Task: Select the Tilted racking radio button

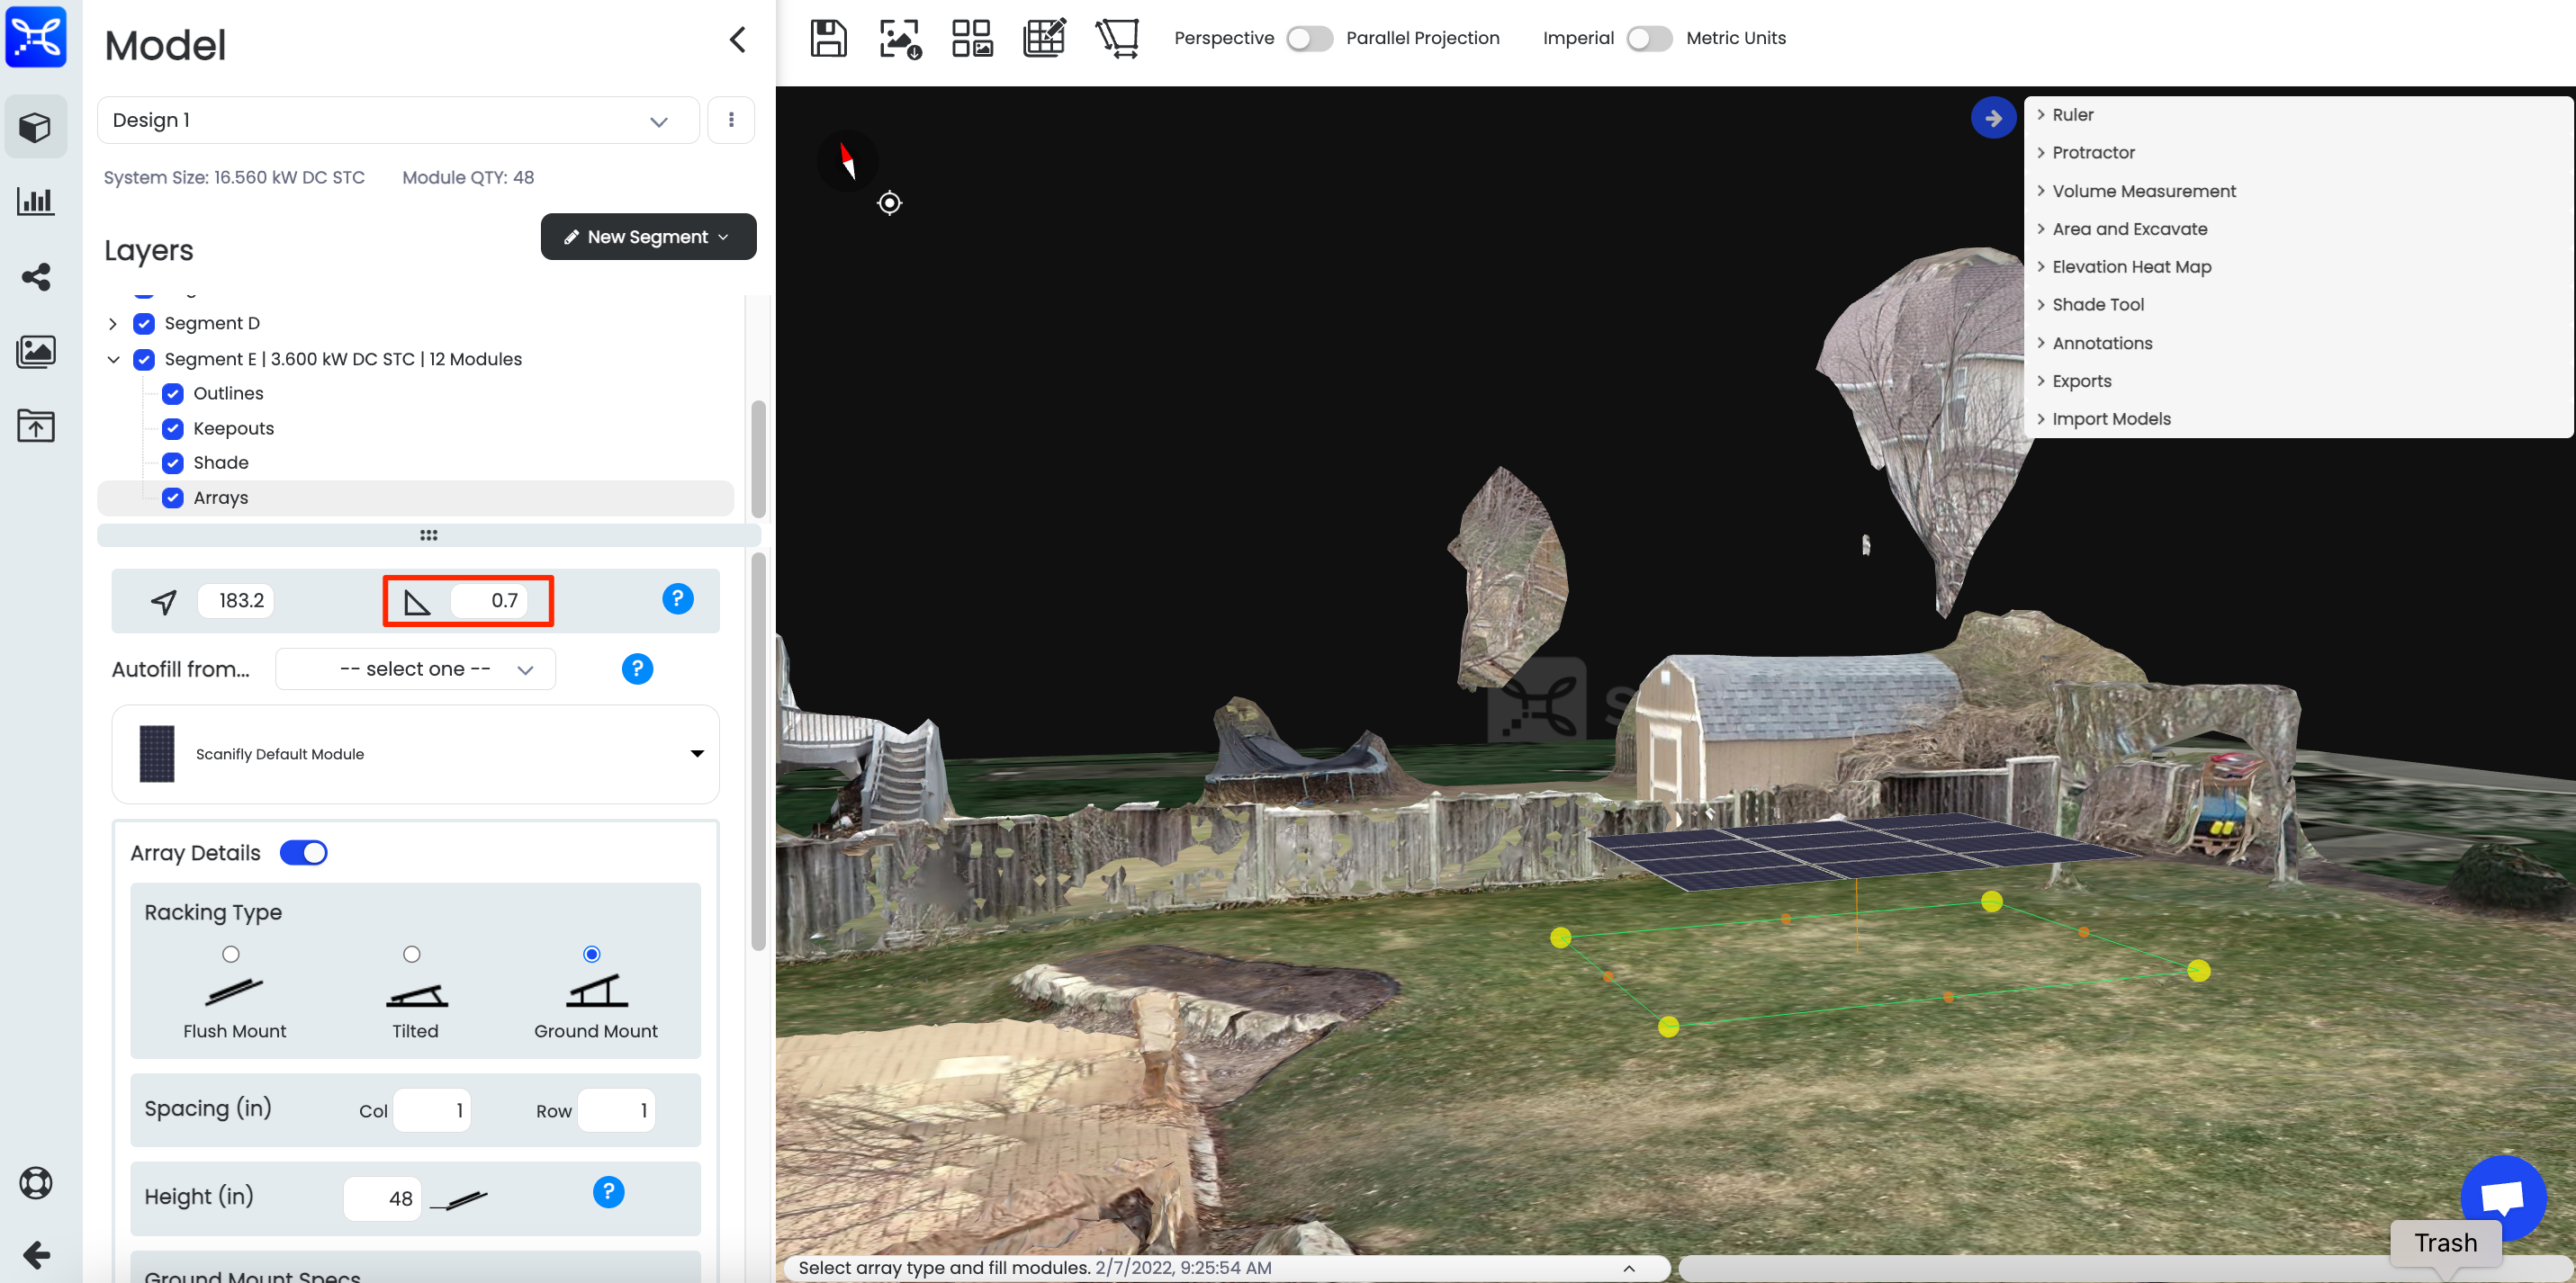Action: 411,954
